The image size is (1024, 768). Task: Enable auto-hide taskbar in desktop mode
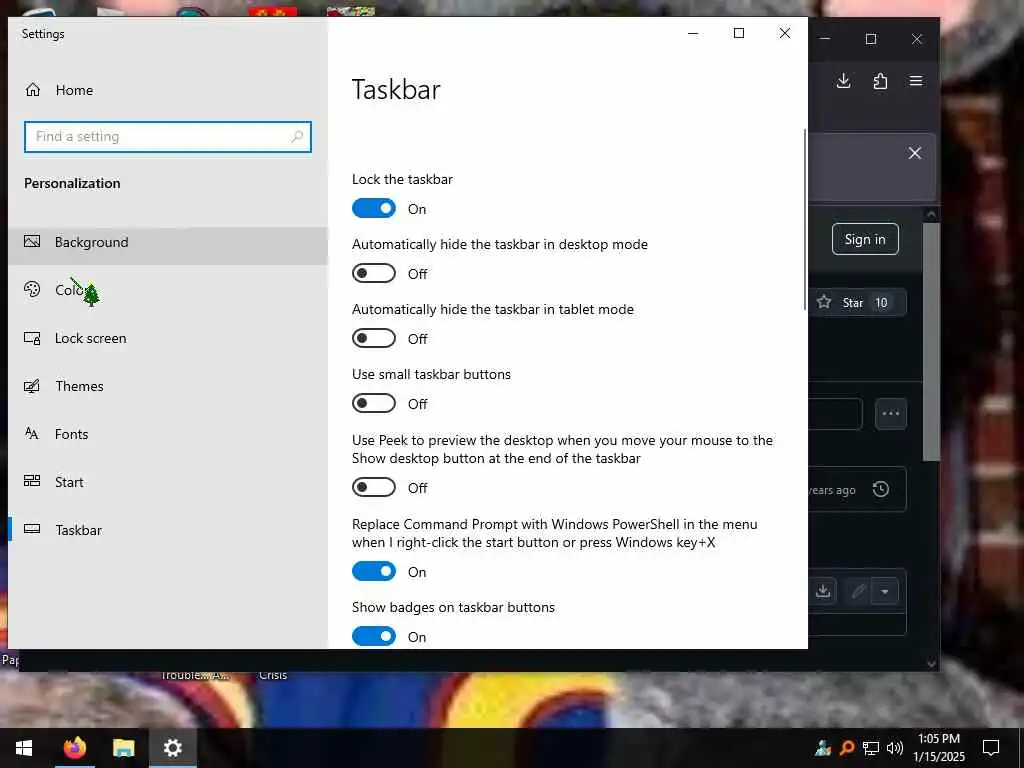click(374, 273)
